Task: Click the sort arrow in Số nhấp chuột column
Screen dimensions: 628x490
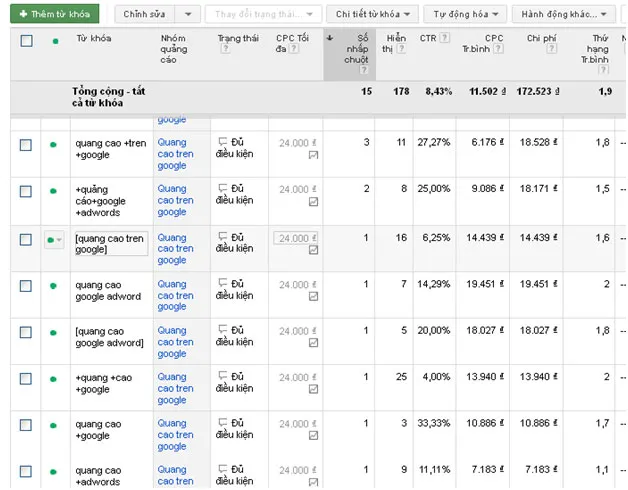Action: [x=330, y=39]
